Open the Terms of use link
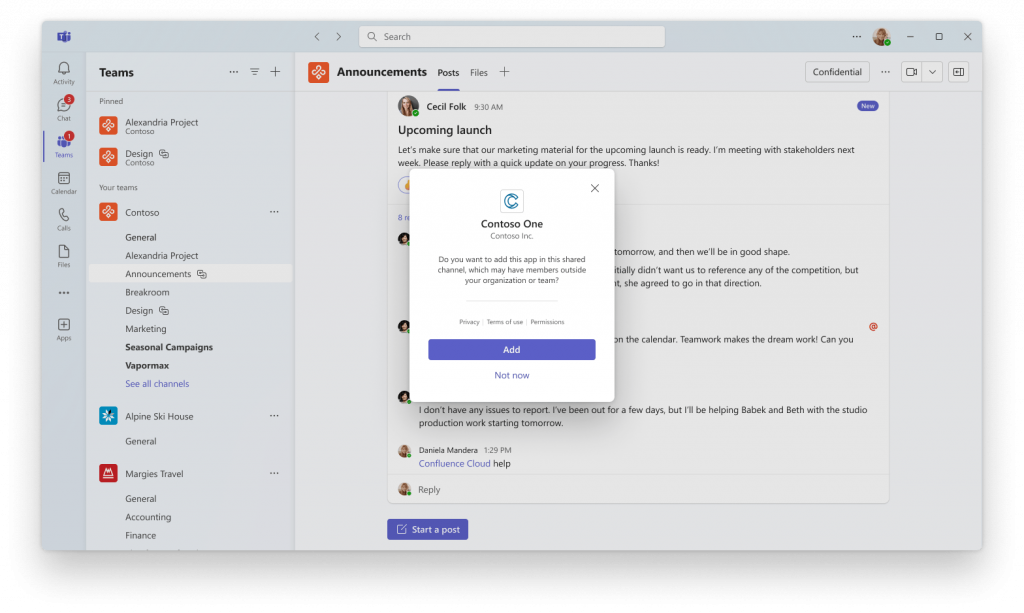1024x613 pixels. [504, 322]
